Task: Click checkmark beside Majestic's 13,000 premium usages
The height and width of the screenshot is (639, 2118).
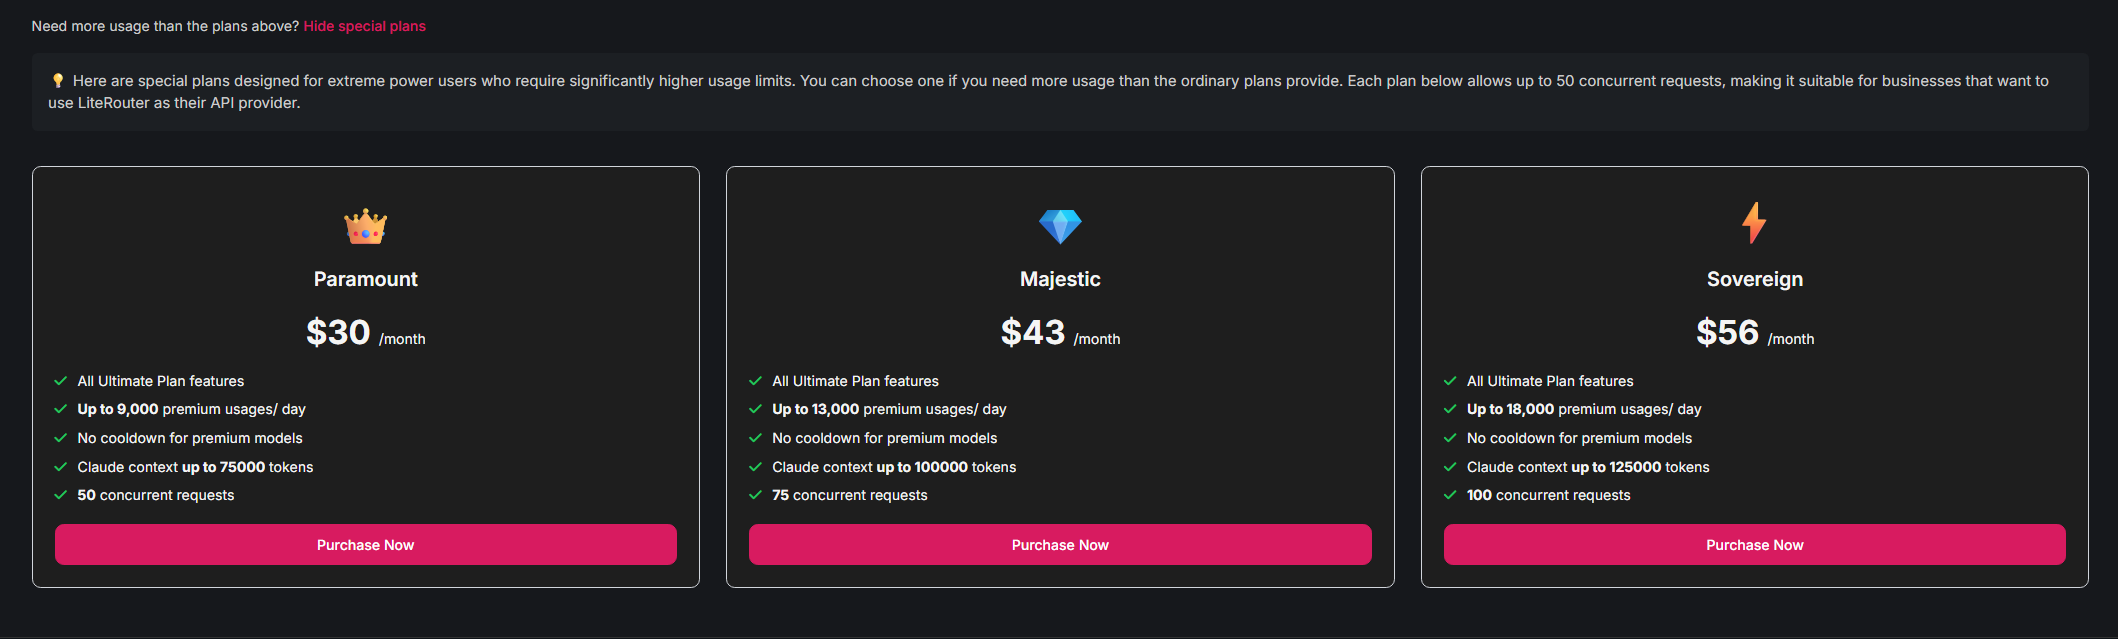Action: (756, 409)
